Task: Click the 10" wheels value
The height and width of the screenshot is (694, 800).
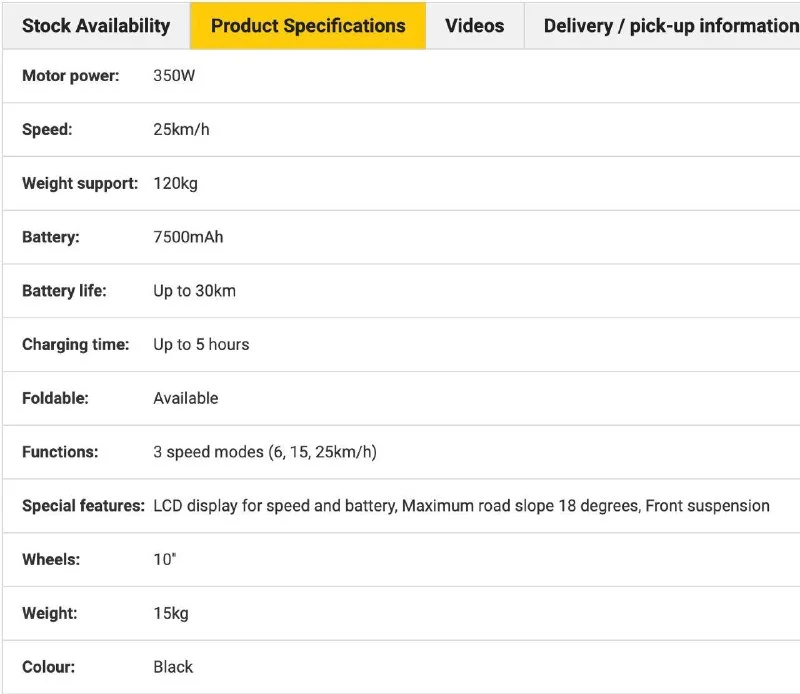Action: (164, 560)
